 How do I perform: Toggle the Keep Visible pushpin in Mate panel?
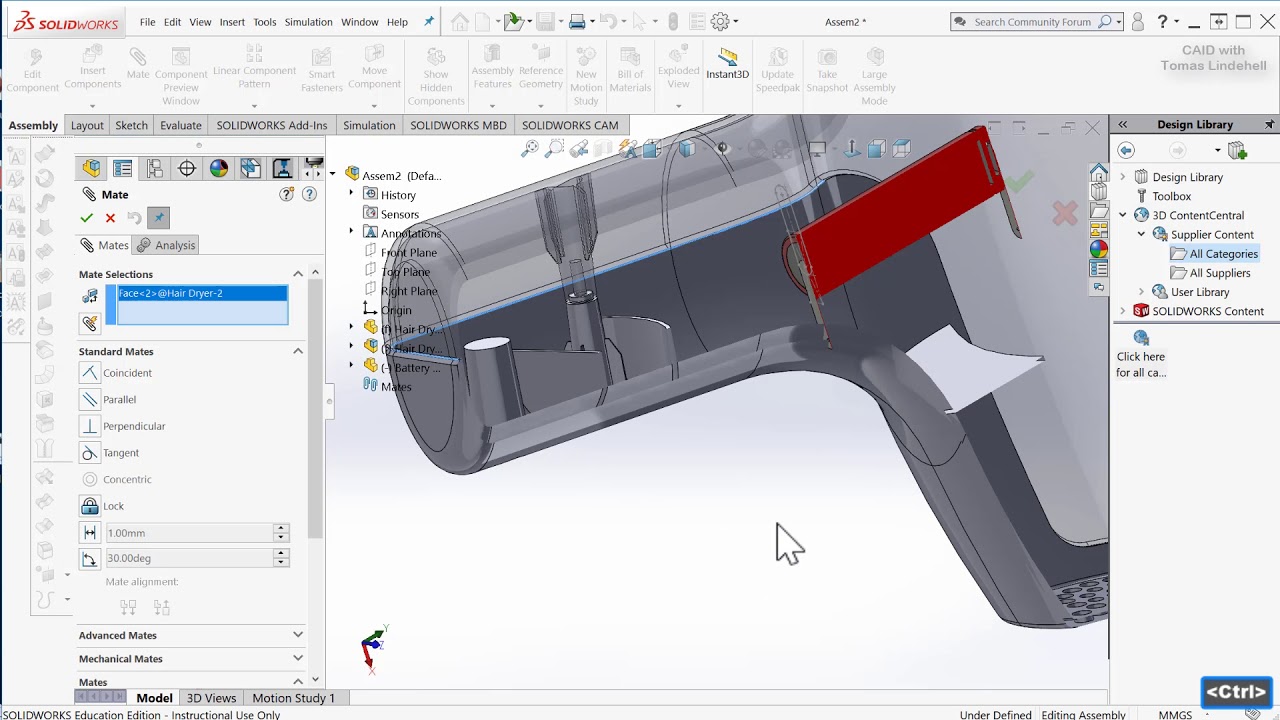pos(158,218)
